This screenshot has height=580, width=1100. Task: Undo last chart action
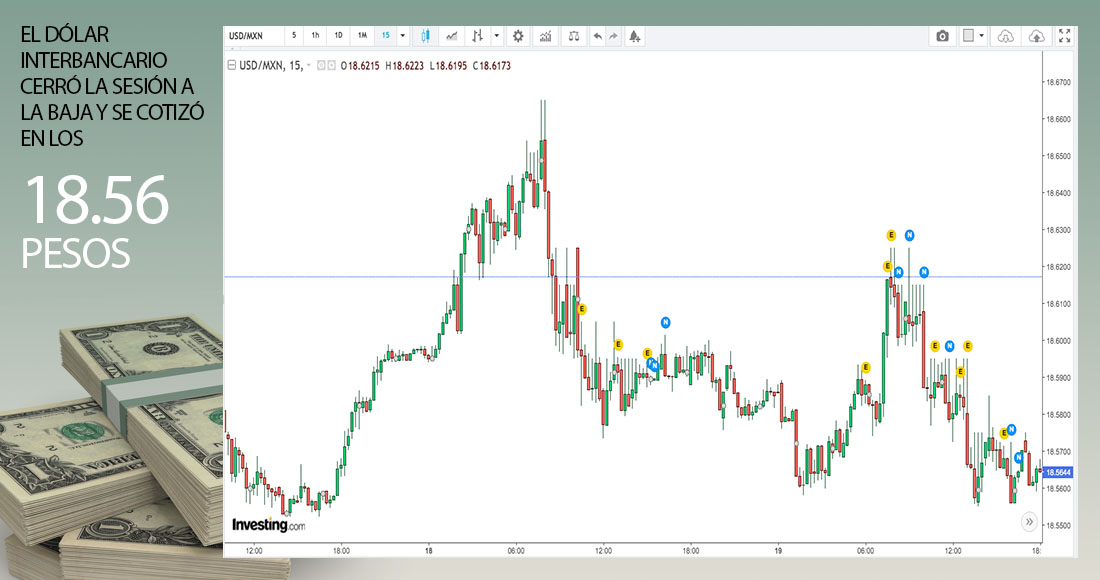click(x=598, y=36)
